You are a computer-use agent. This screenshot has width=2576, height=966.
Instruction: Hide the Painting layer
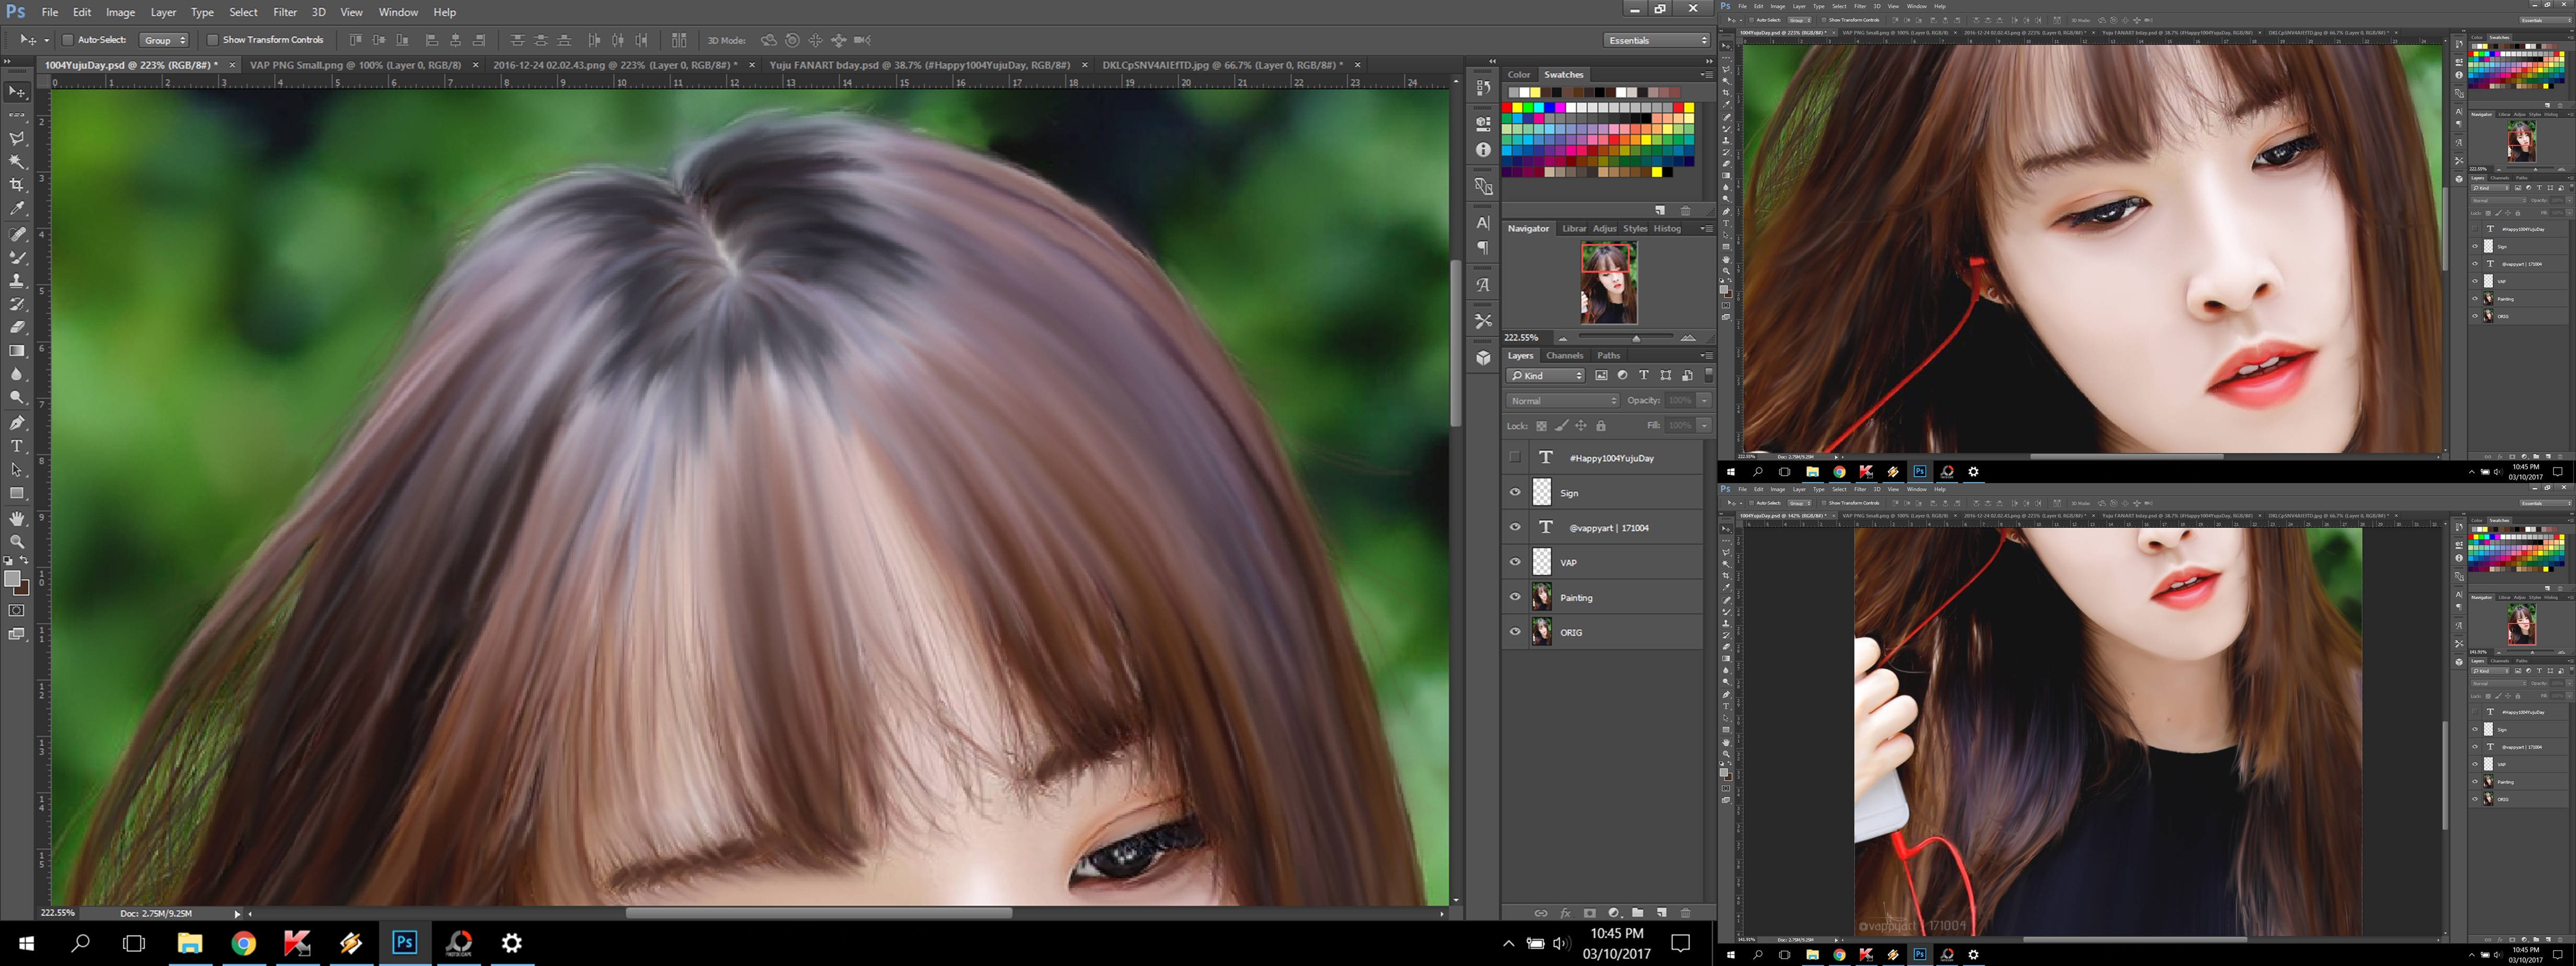(x=1515, y=597)
